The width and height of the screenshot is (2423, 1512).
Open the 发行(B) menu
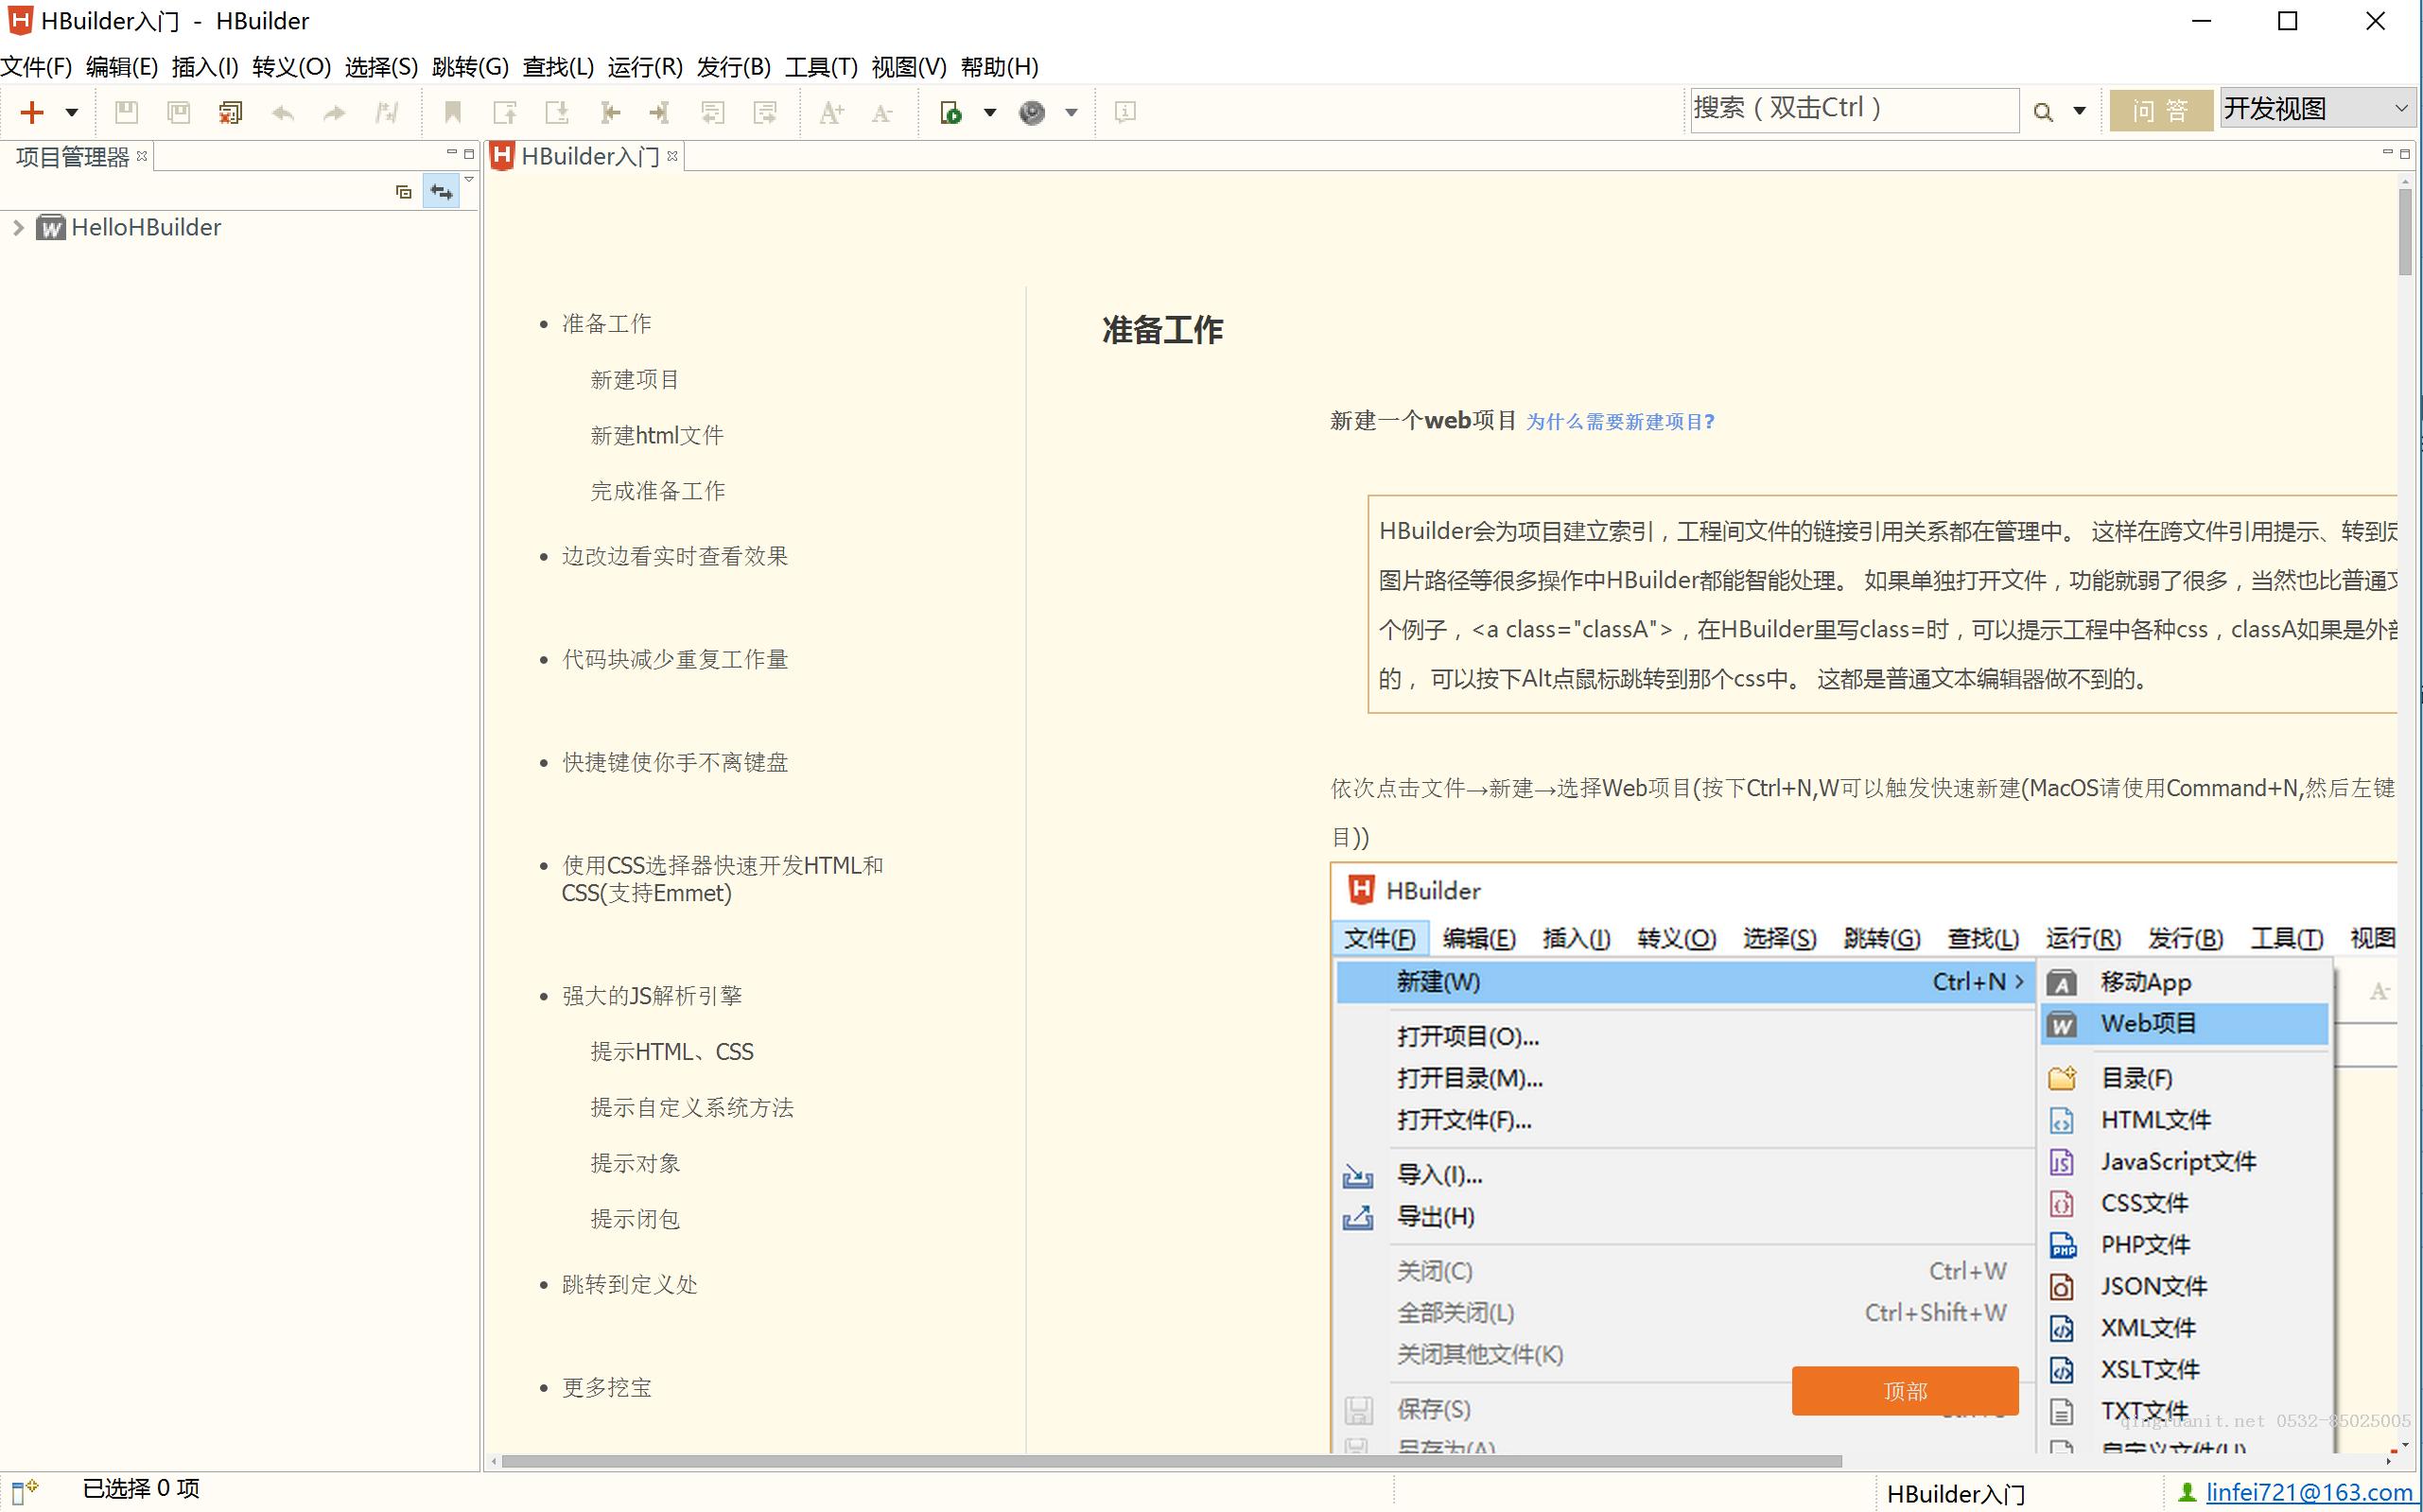[x=734, y=66]
